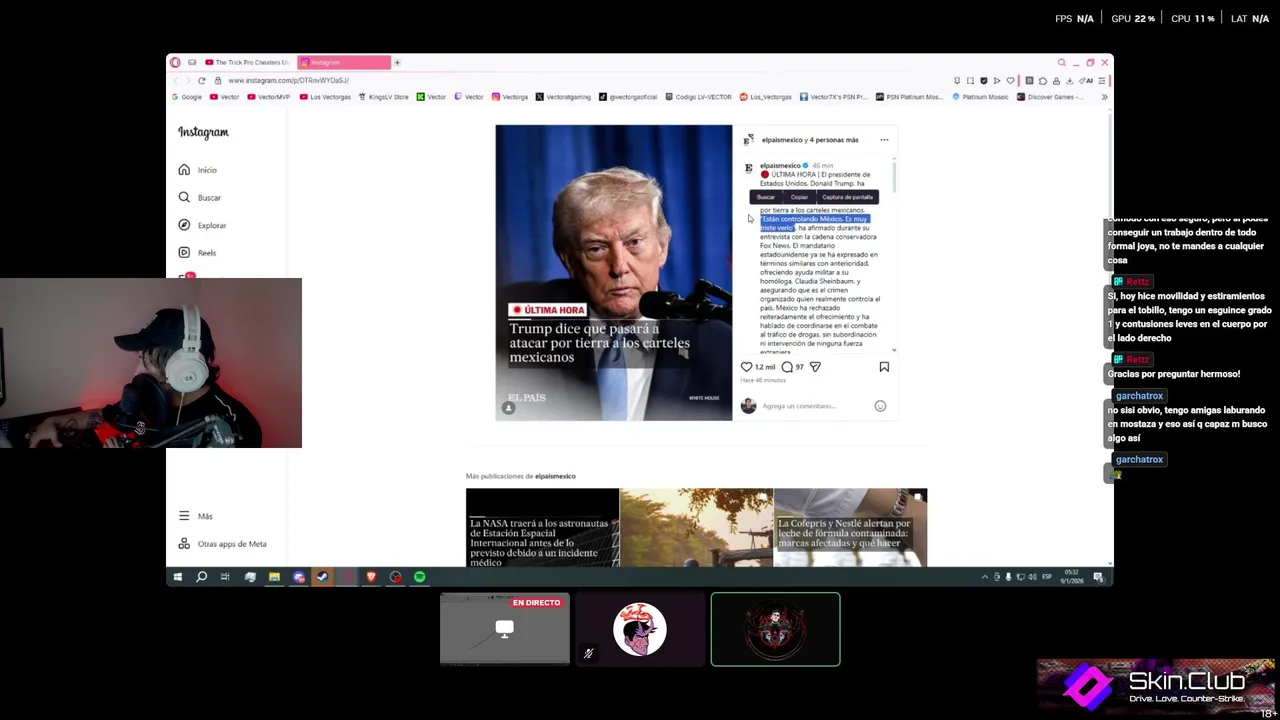The image size is (1280, 720).
Task: Open browser search-tabs magnifier icon
Action: point(1062,62)
